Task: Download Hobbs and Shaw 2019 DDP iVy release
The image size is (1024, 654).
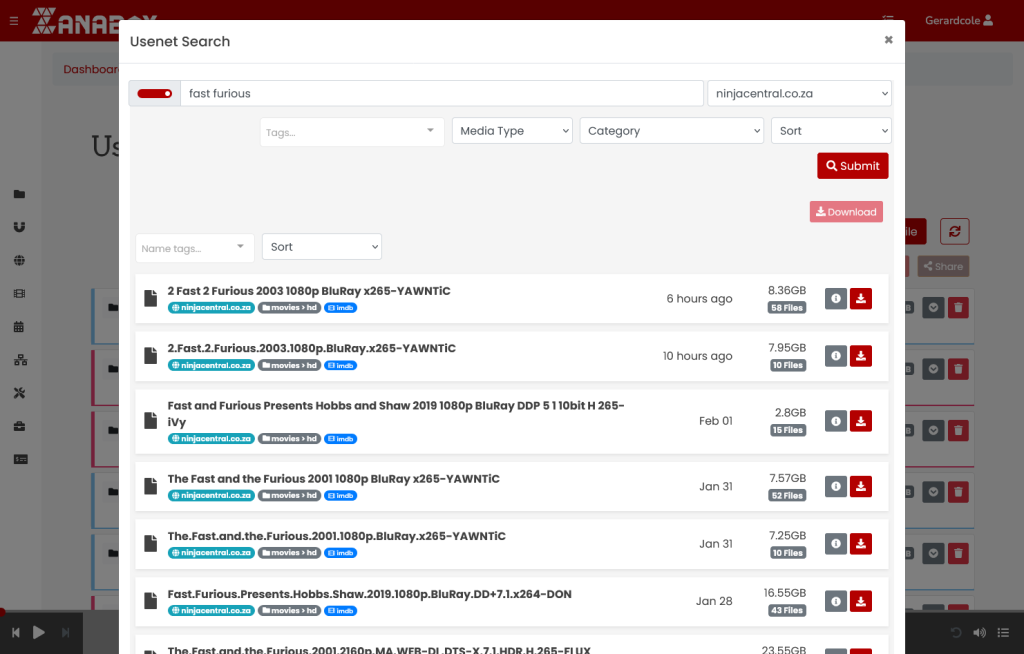Action: 861,421
